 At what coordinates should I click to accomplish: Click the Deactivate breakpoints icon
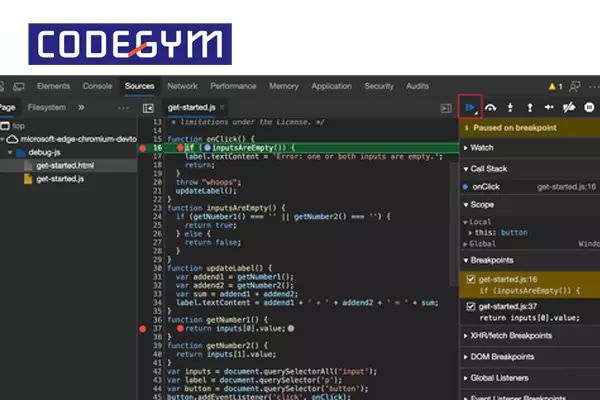568,106
